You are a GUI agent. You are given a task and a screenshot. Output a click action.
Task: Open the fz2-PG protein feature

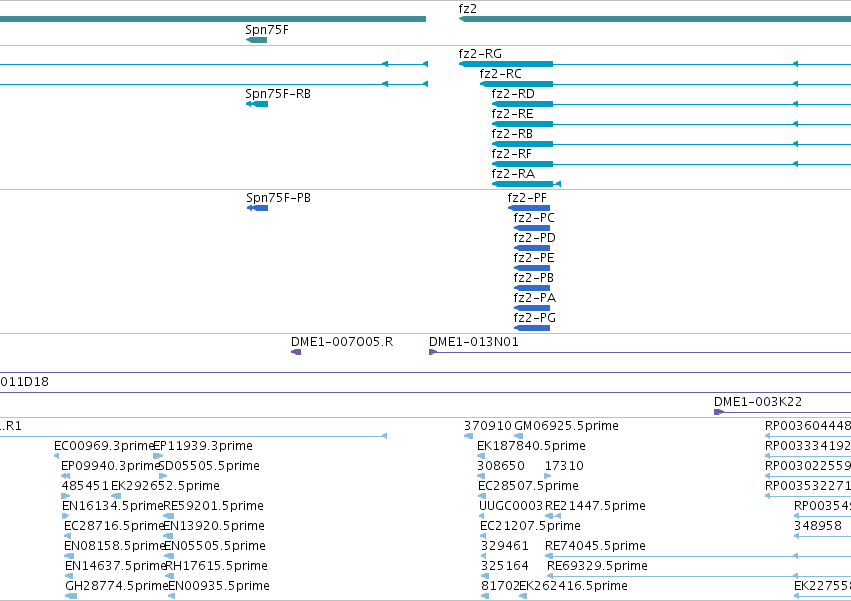[x=532, y=328]
